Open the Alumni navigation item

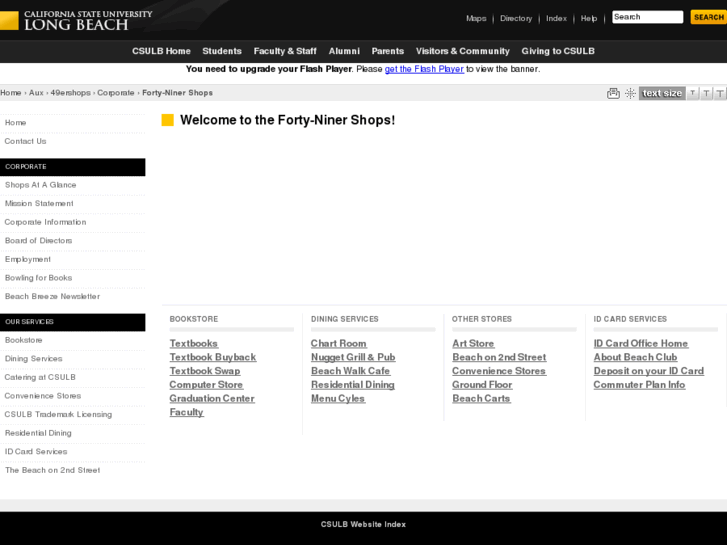pyautogui.click(x=344, y=51)
